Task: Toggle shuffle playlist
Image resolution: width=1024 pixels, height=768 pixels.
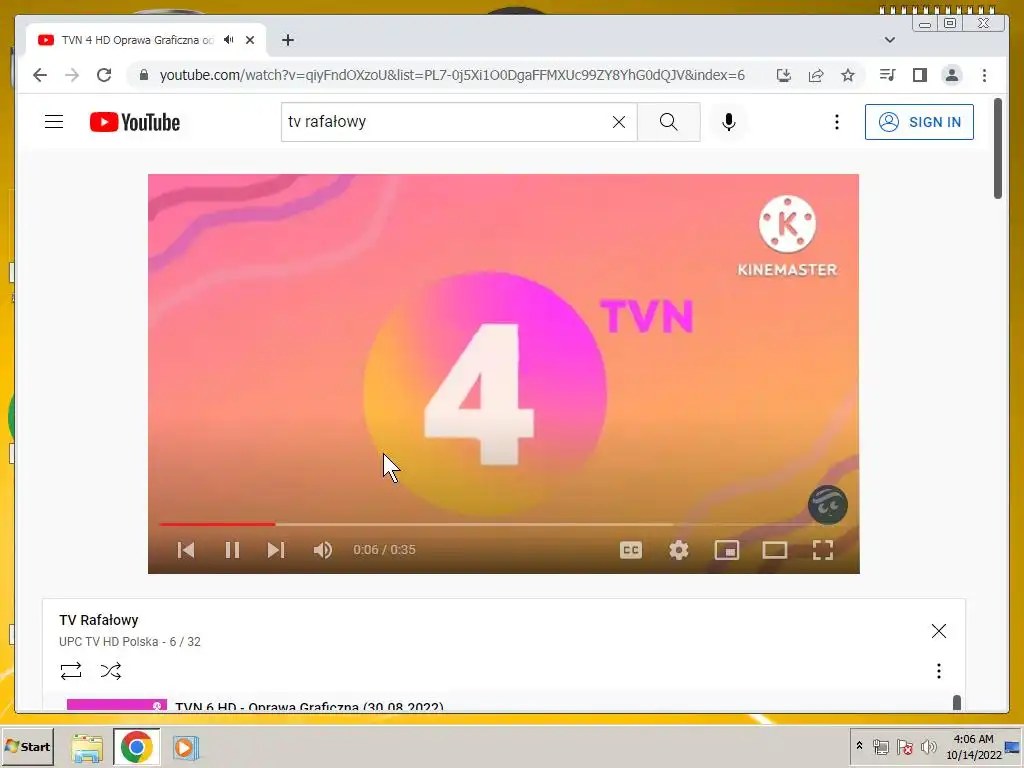Action: [x=111, y=671]
